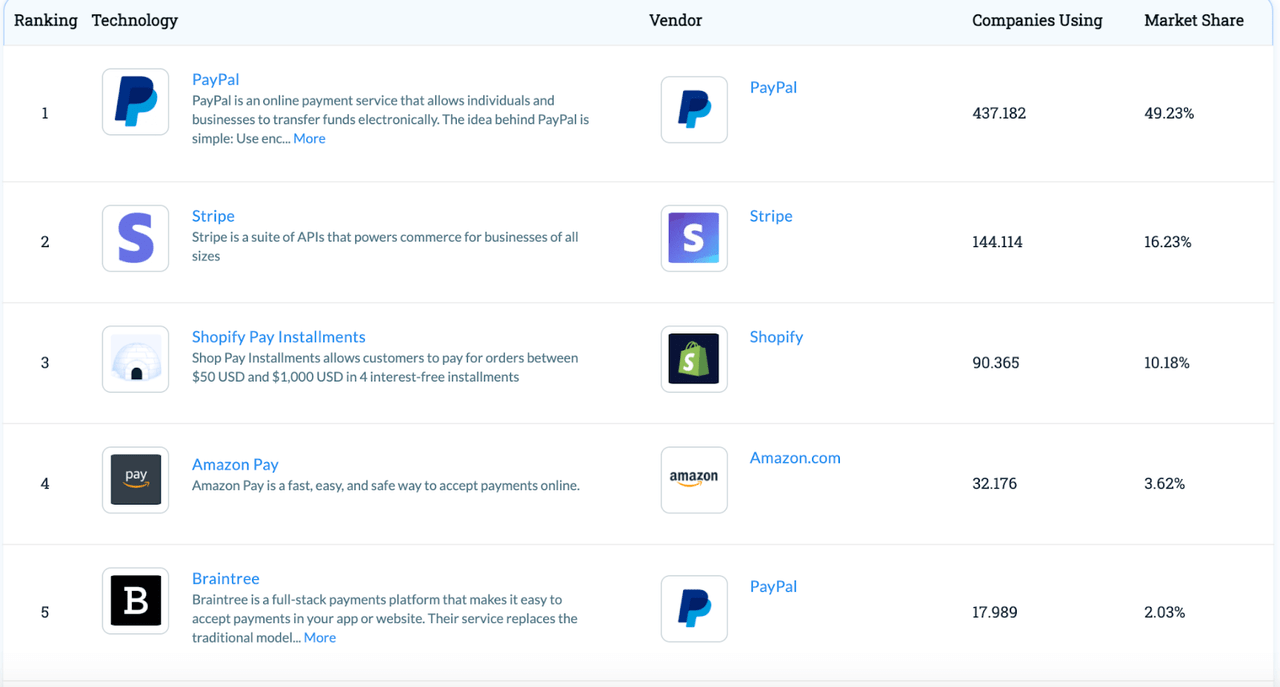Screen dimensions: 1280x687
Task: Click the Companies Using column header
Action: [1037, 20]
